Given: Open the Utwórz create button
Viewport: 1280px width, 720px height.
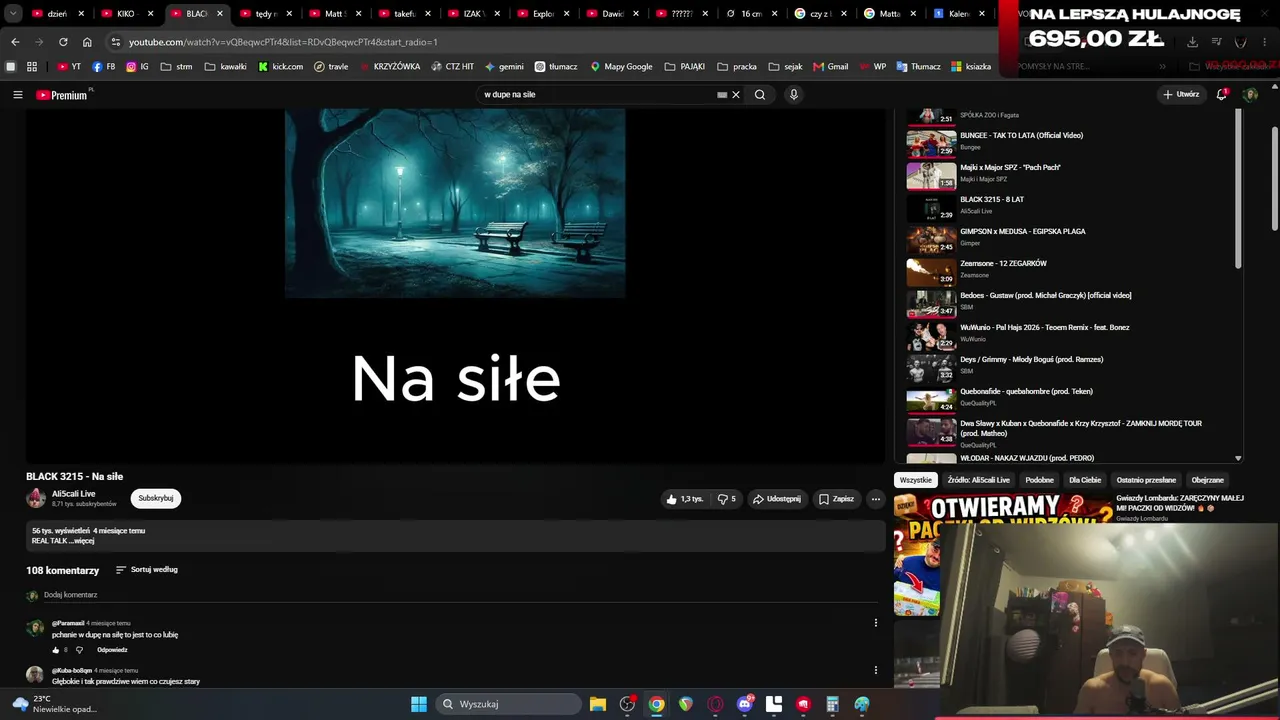Looking at the screenshot, I should tap(1181, 95).
